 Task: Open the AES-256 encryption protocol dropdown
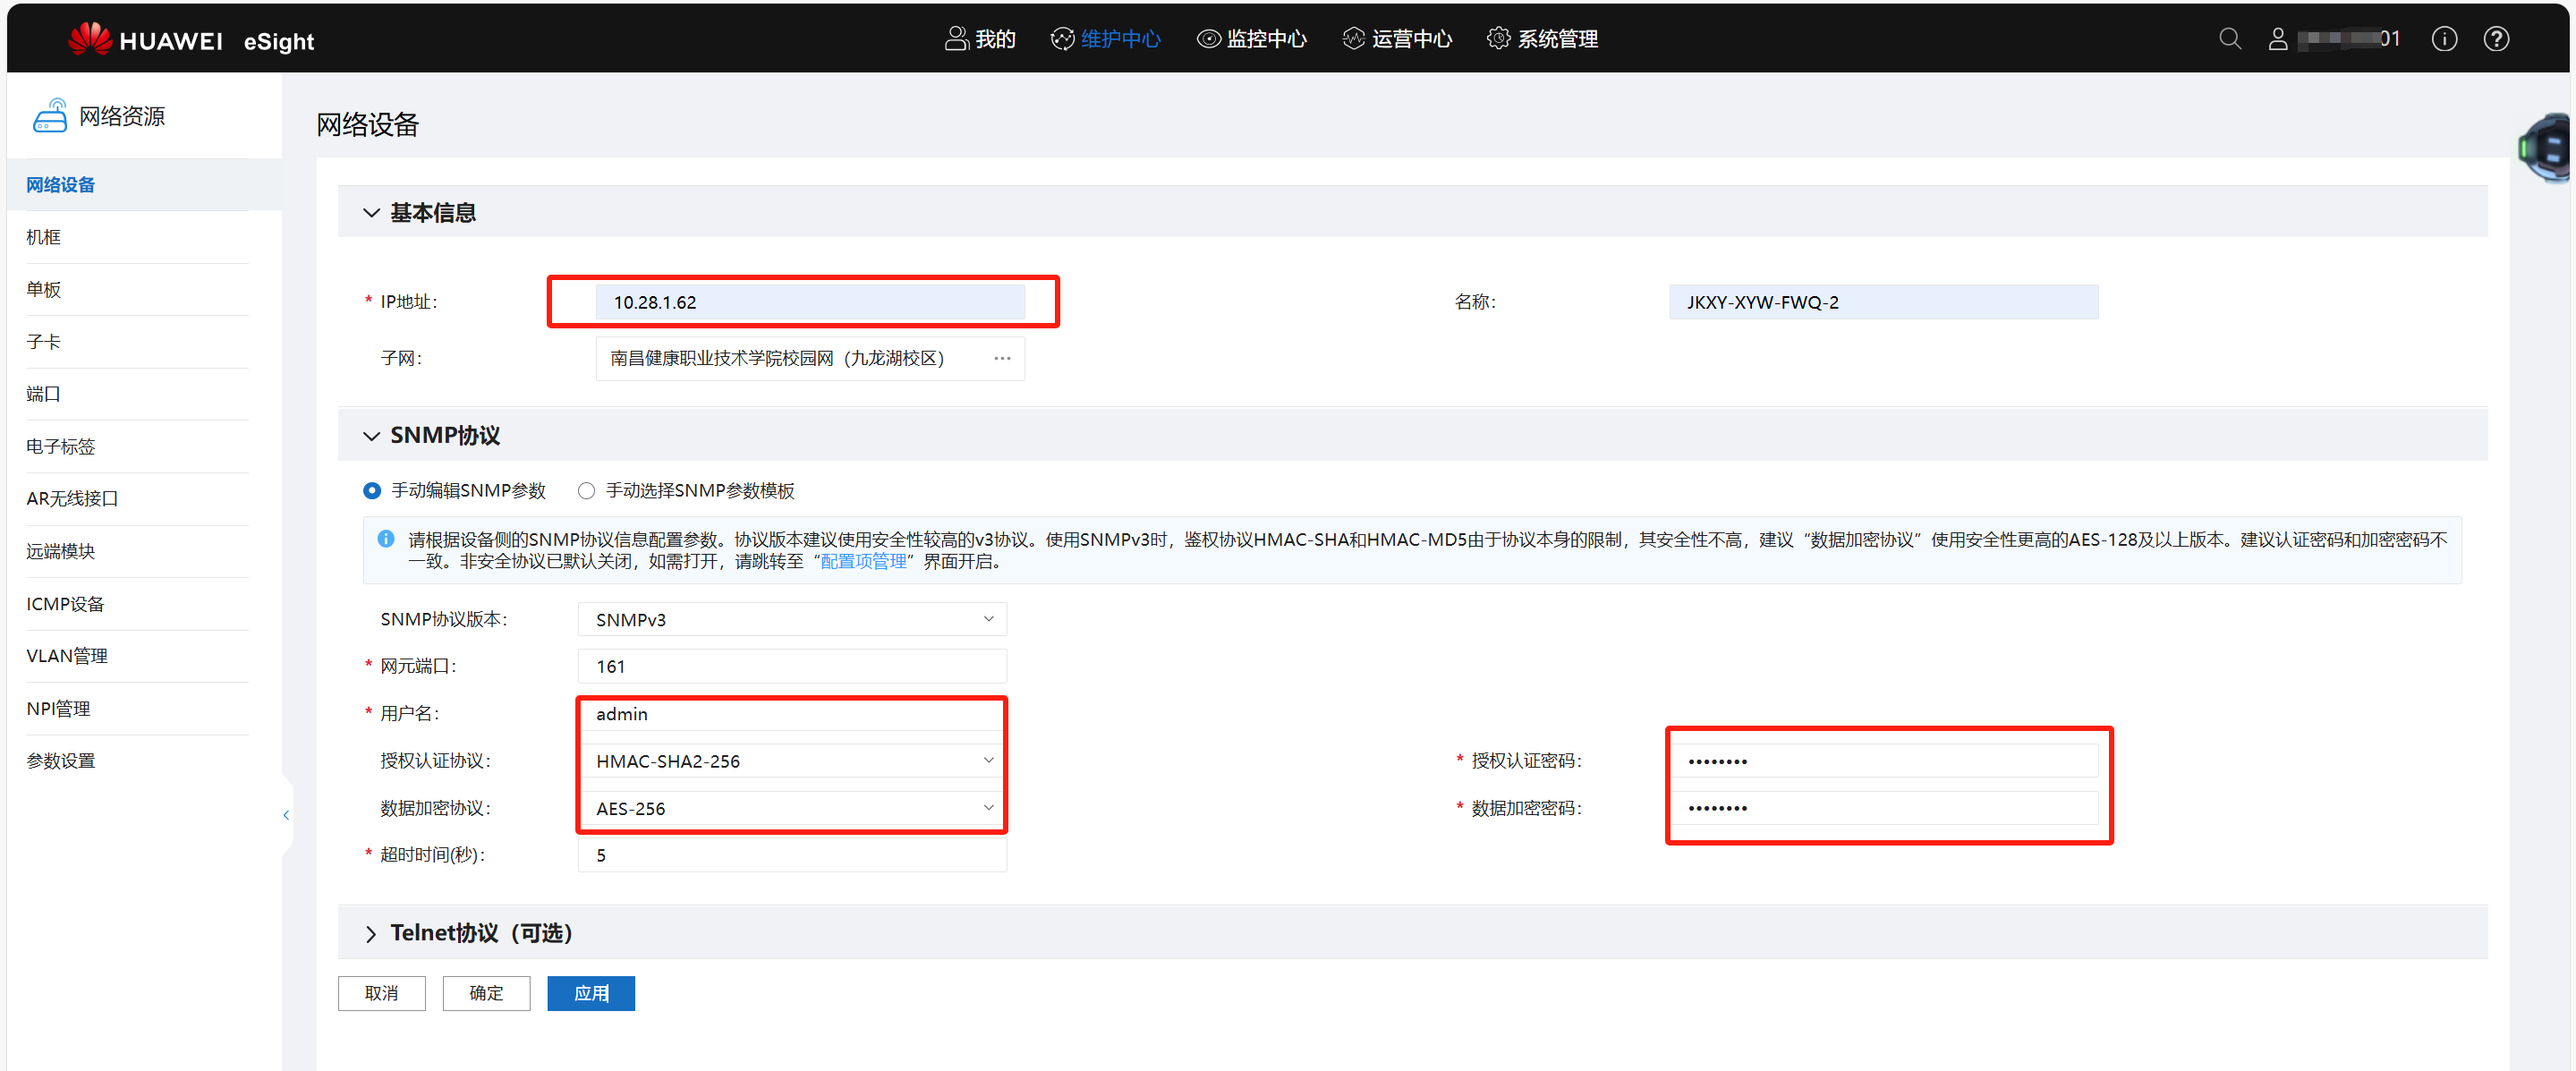tap(791, 808)
